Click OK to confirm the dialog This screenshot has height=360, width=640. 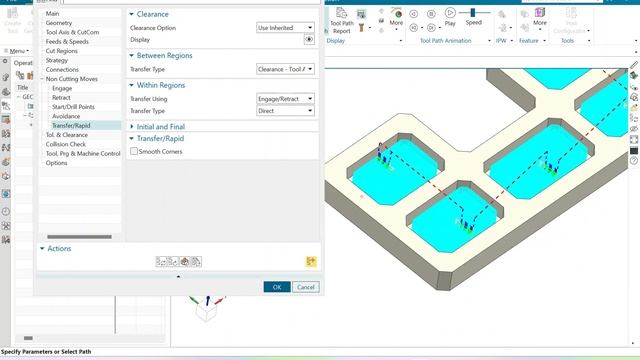pos(277,287)
